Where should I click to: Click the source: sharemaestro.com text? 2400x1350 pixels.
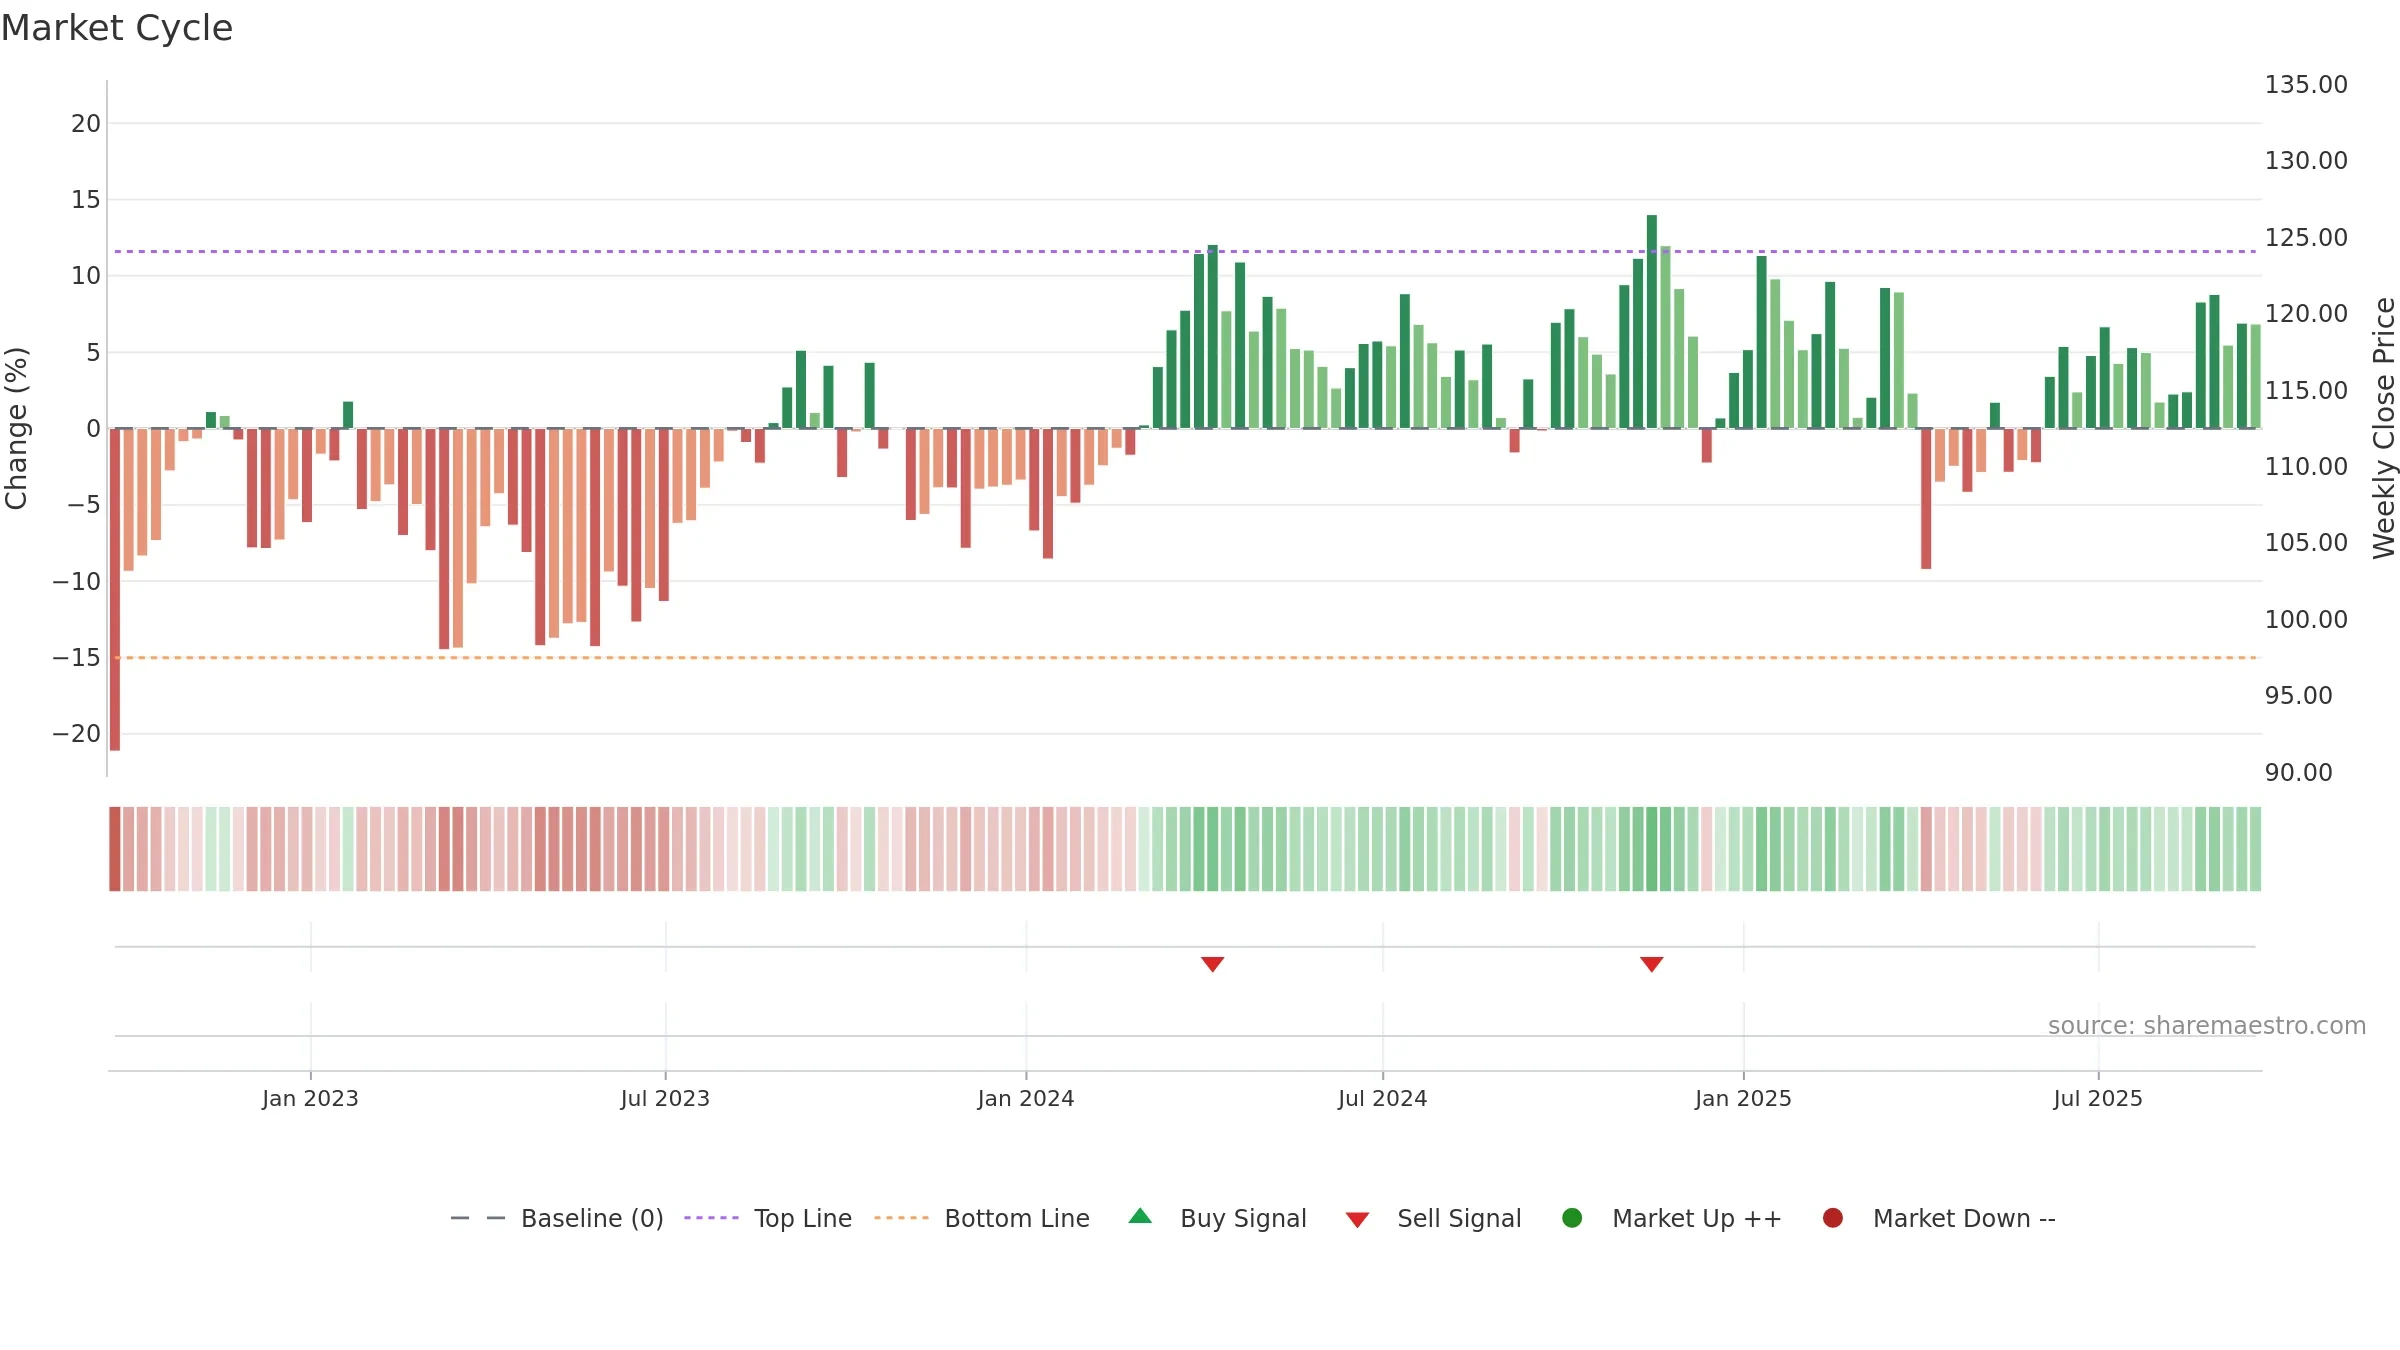pos(2207,1026)
